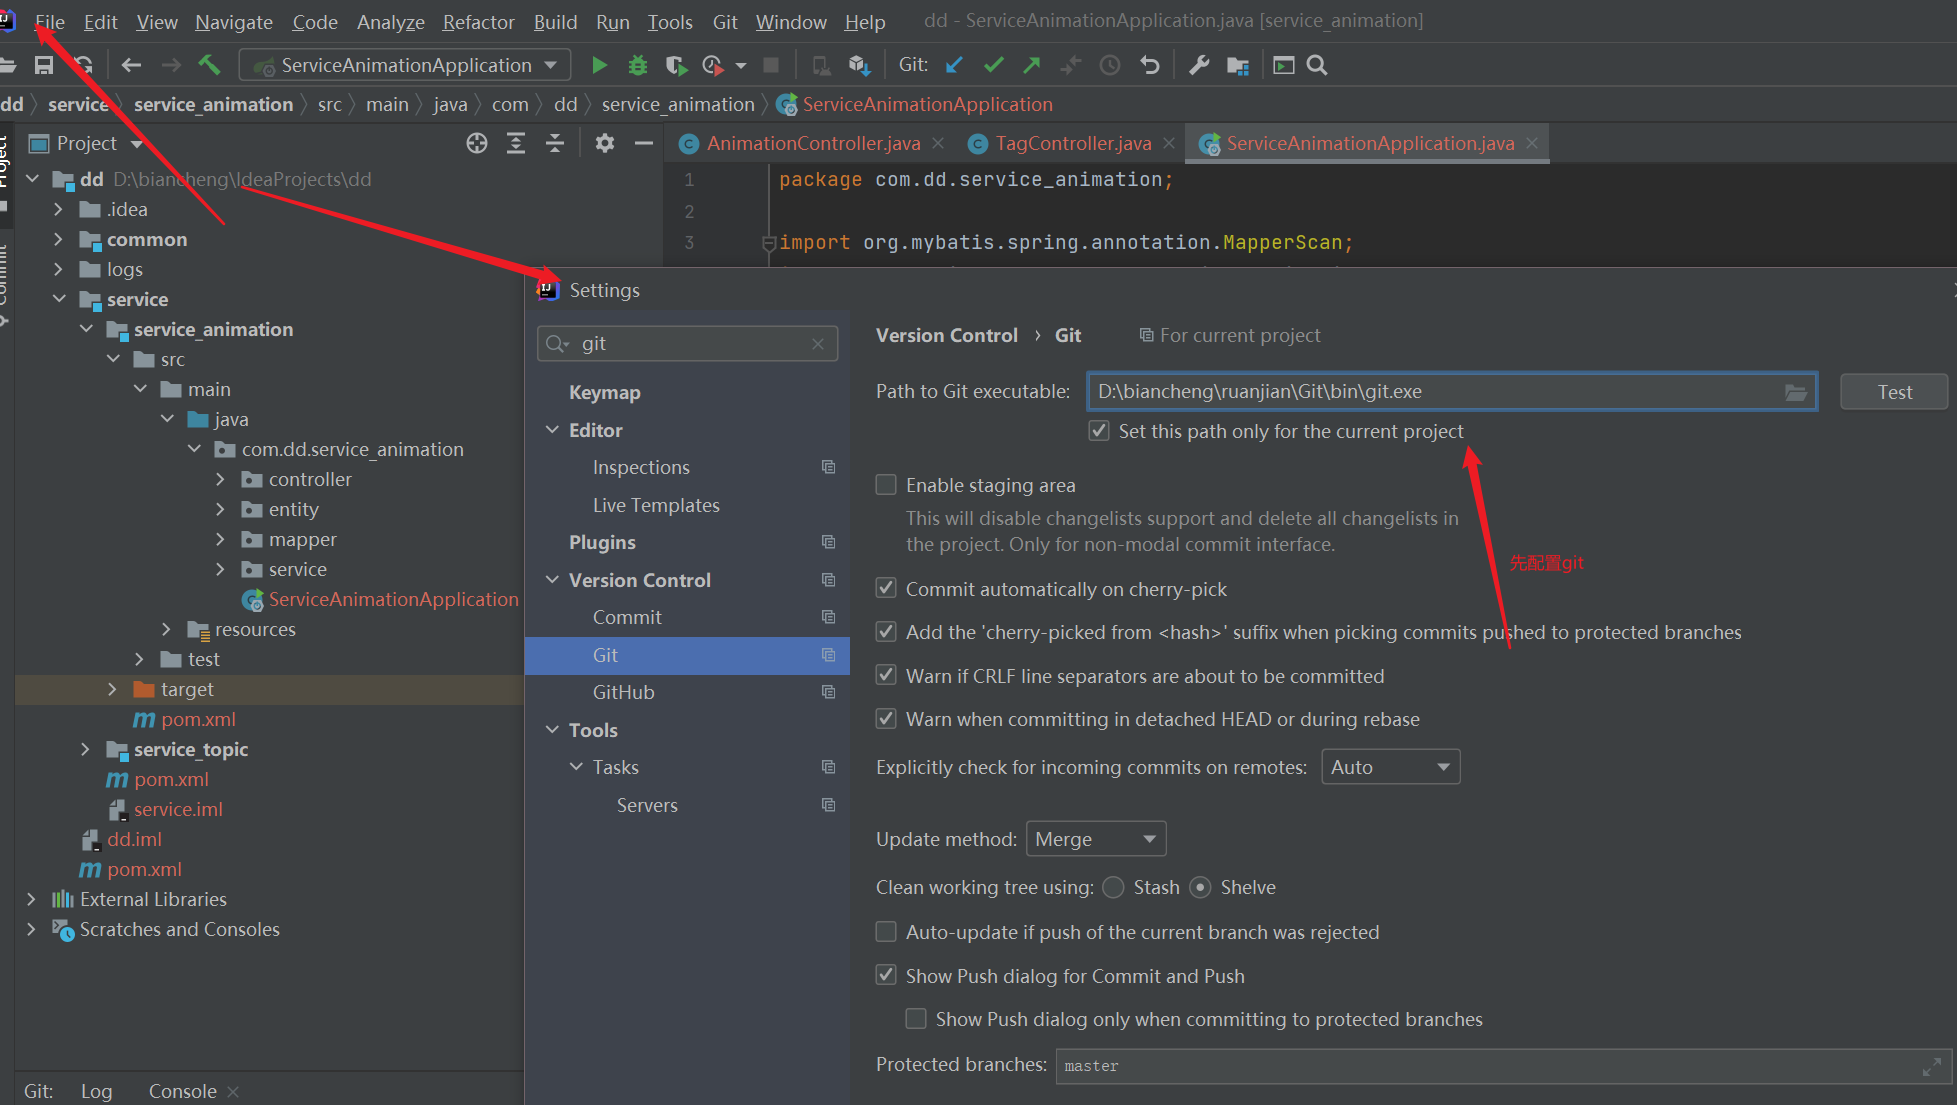Open the File menu
The height and width of the screenshot is (1105, 1957).
tap(50, 22)
